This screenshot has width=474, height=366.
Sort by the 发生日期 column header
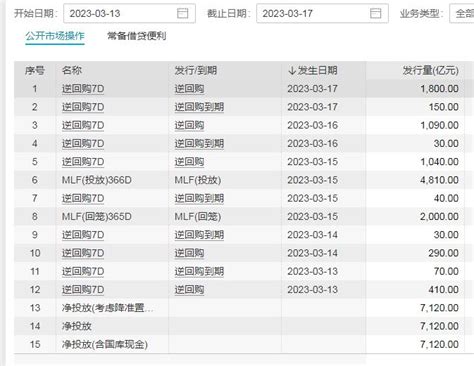pyautogui.click(x=313, y=70)
